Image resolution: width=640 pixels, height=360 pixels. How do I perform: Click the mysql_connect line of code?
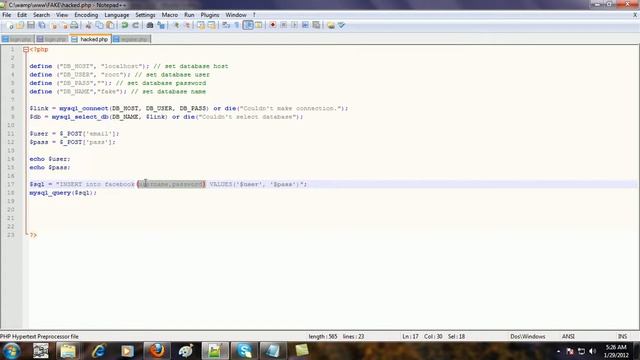click(x=189, y=108)
